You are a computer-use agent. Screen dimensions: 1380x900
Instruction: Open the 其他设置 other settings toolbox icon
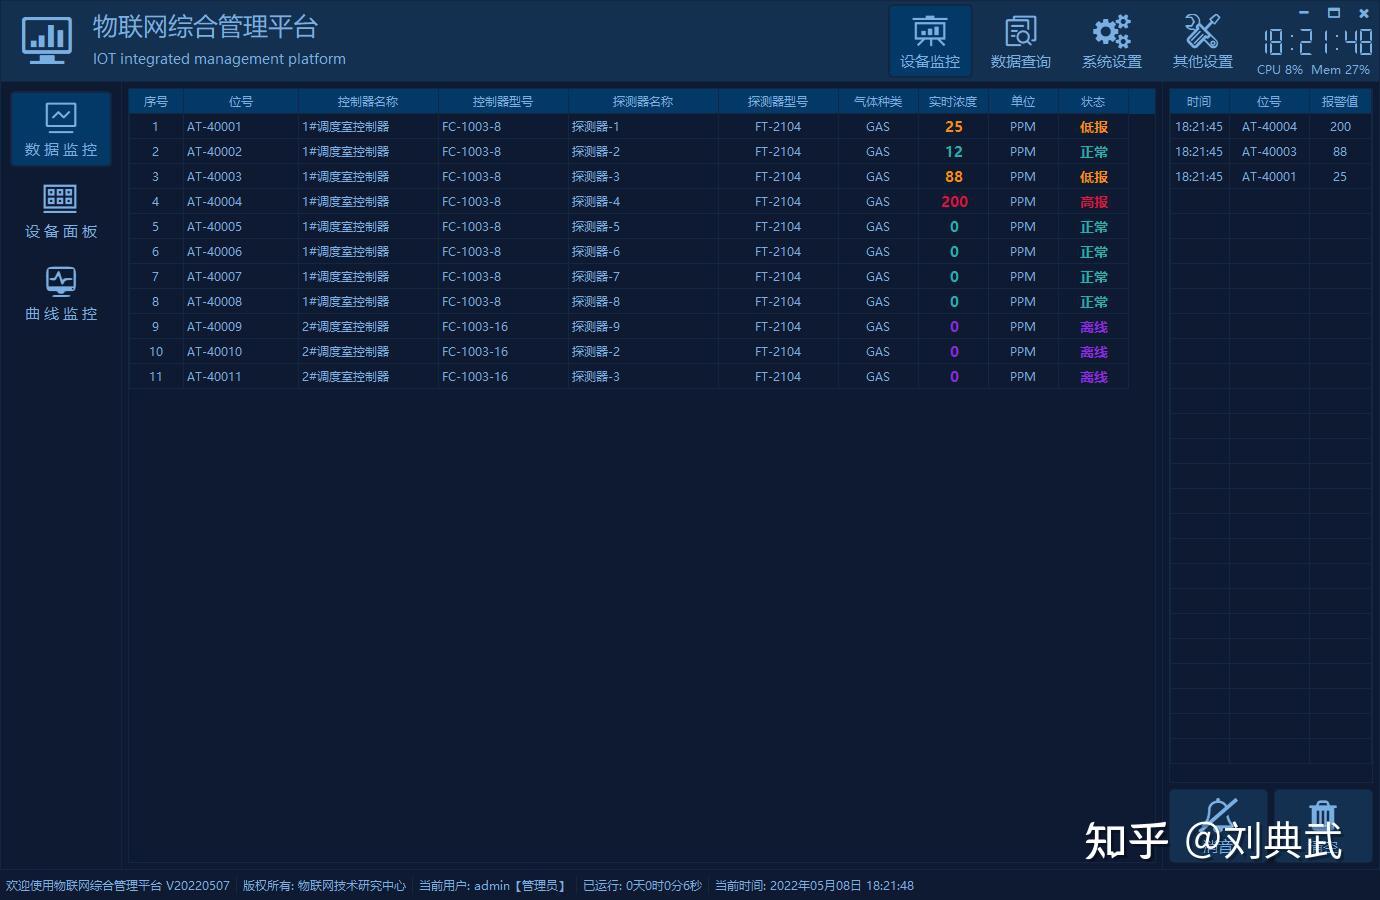pos(1201,40)
